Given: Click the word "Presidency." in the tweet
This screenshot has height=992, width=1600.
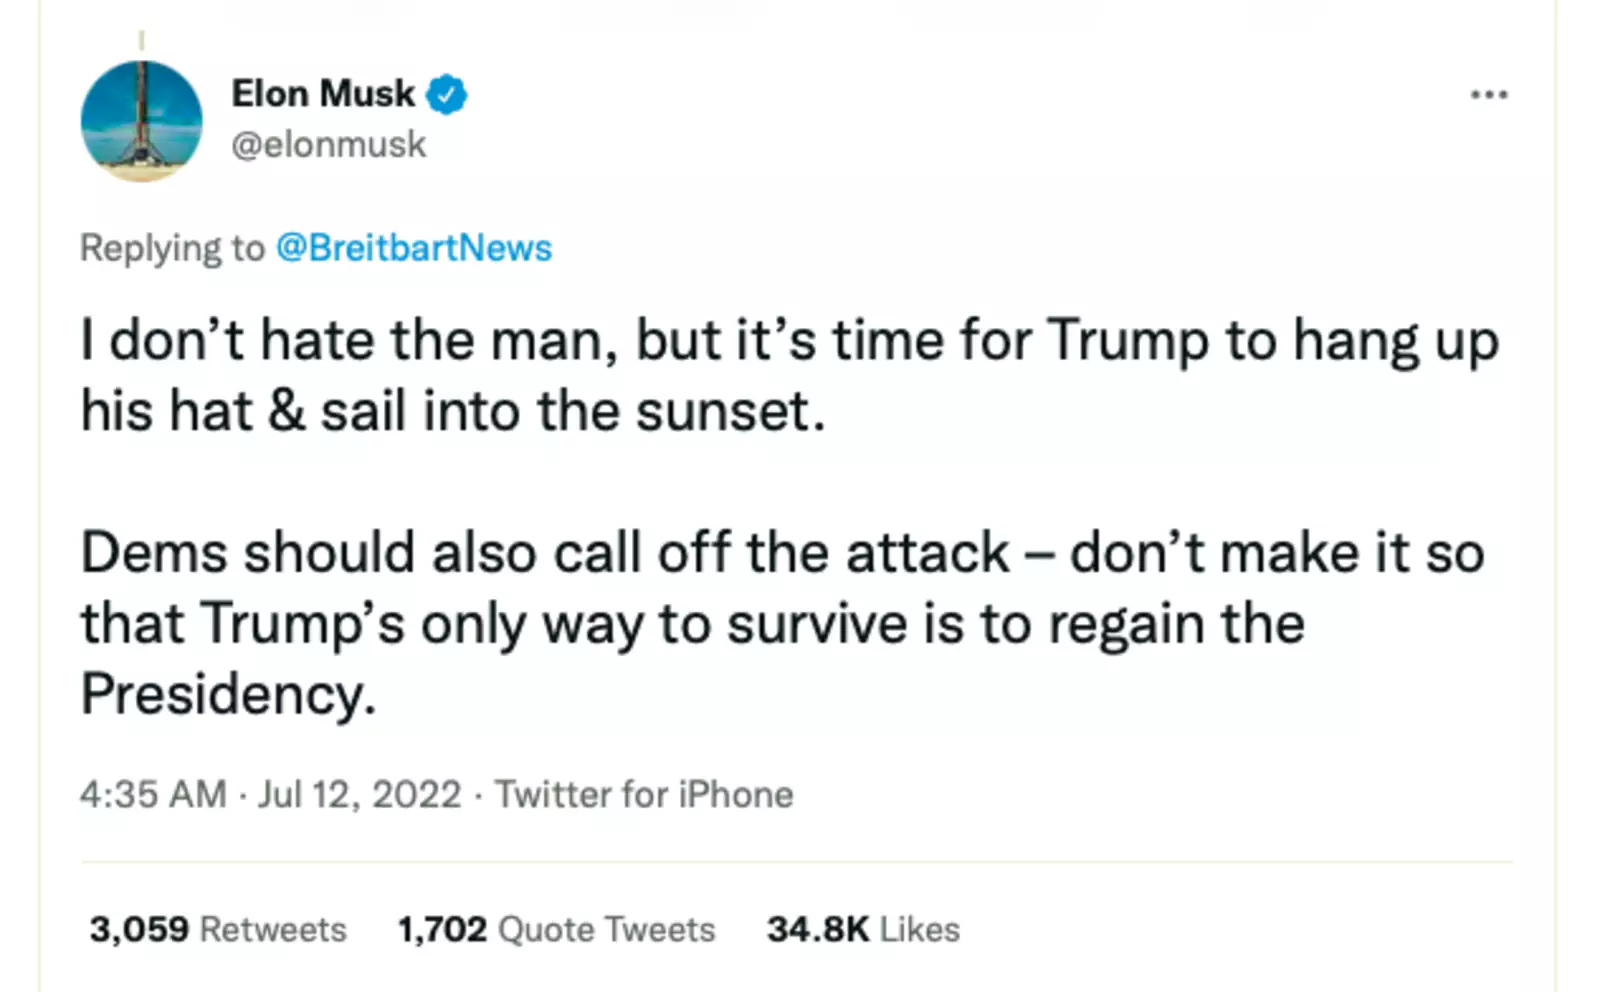Looking at the screenshot, I should tap(228, 694).
